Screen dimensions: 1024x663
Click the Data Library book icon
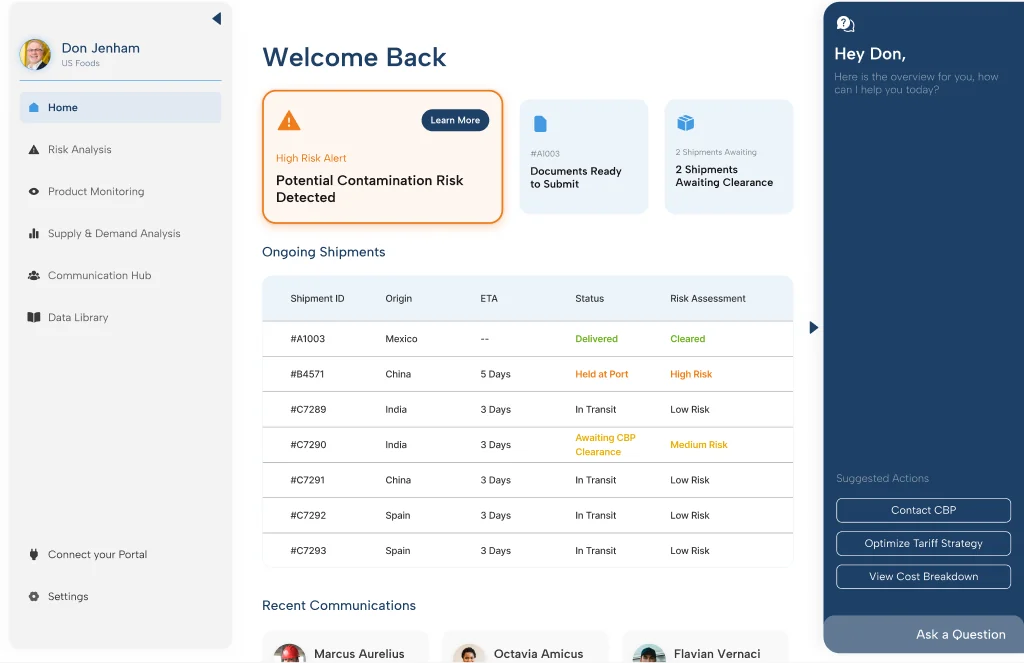point(34,317)
